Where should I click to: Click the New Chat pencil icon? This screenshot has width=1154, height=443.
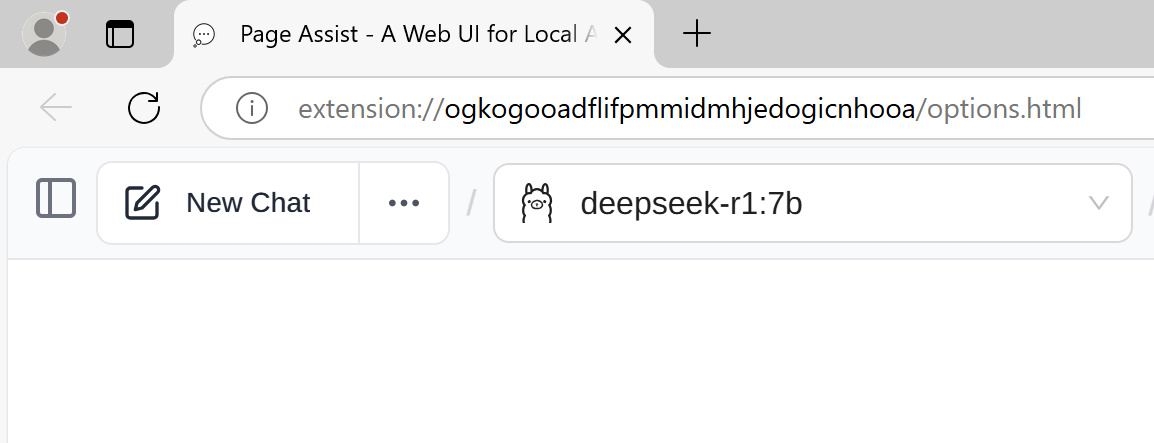pyautogui.click(x=143, y=203)
